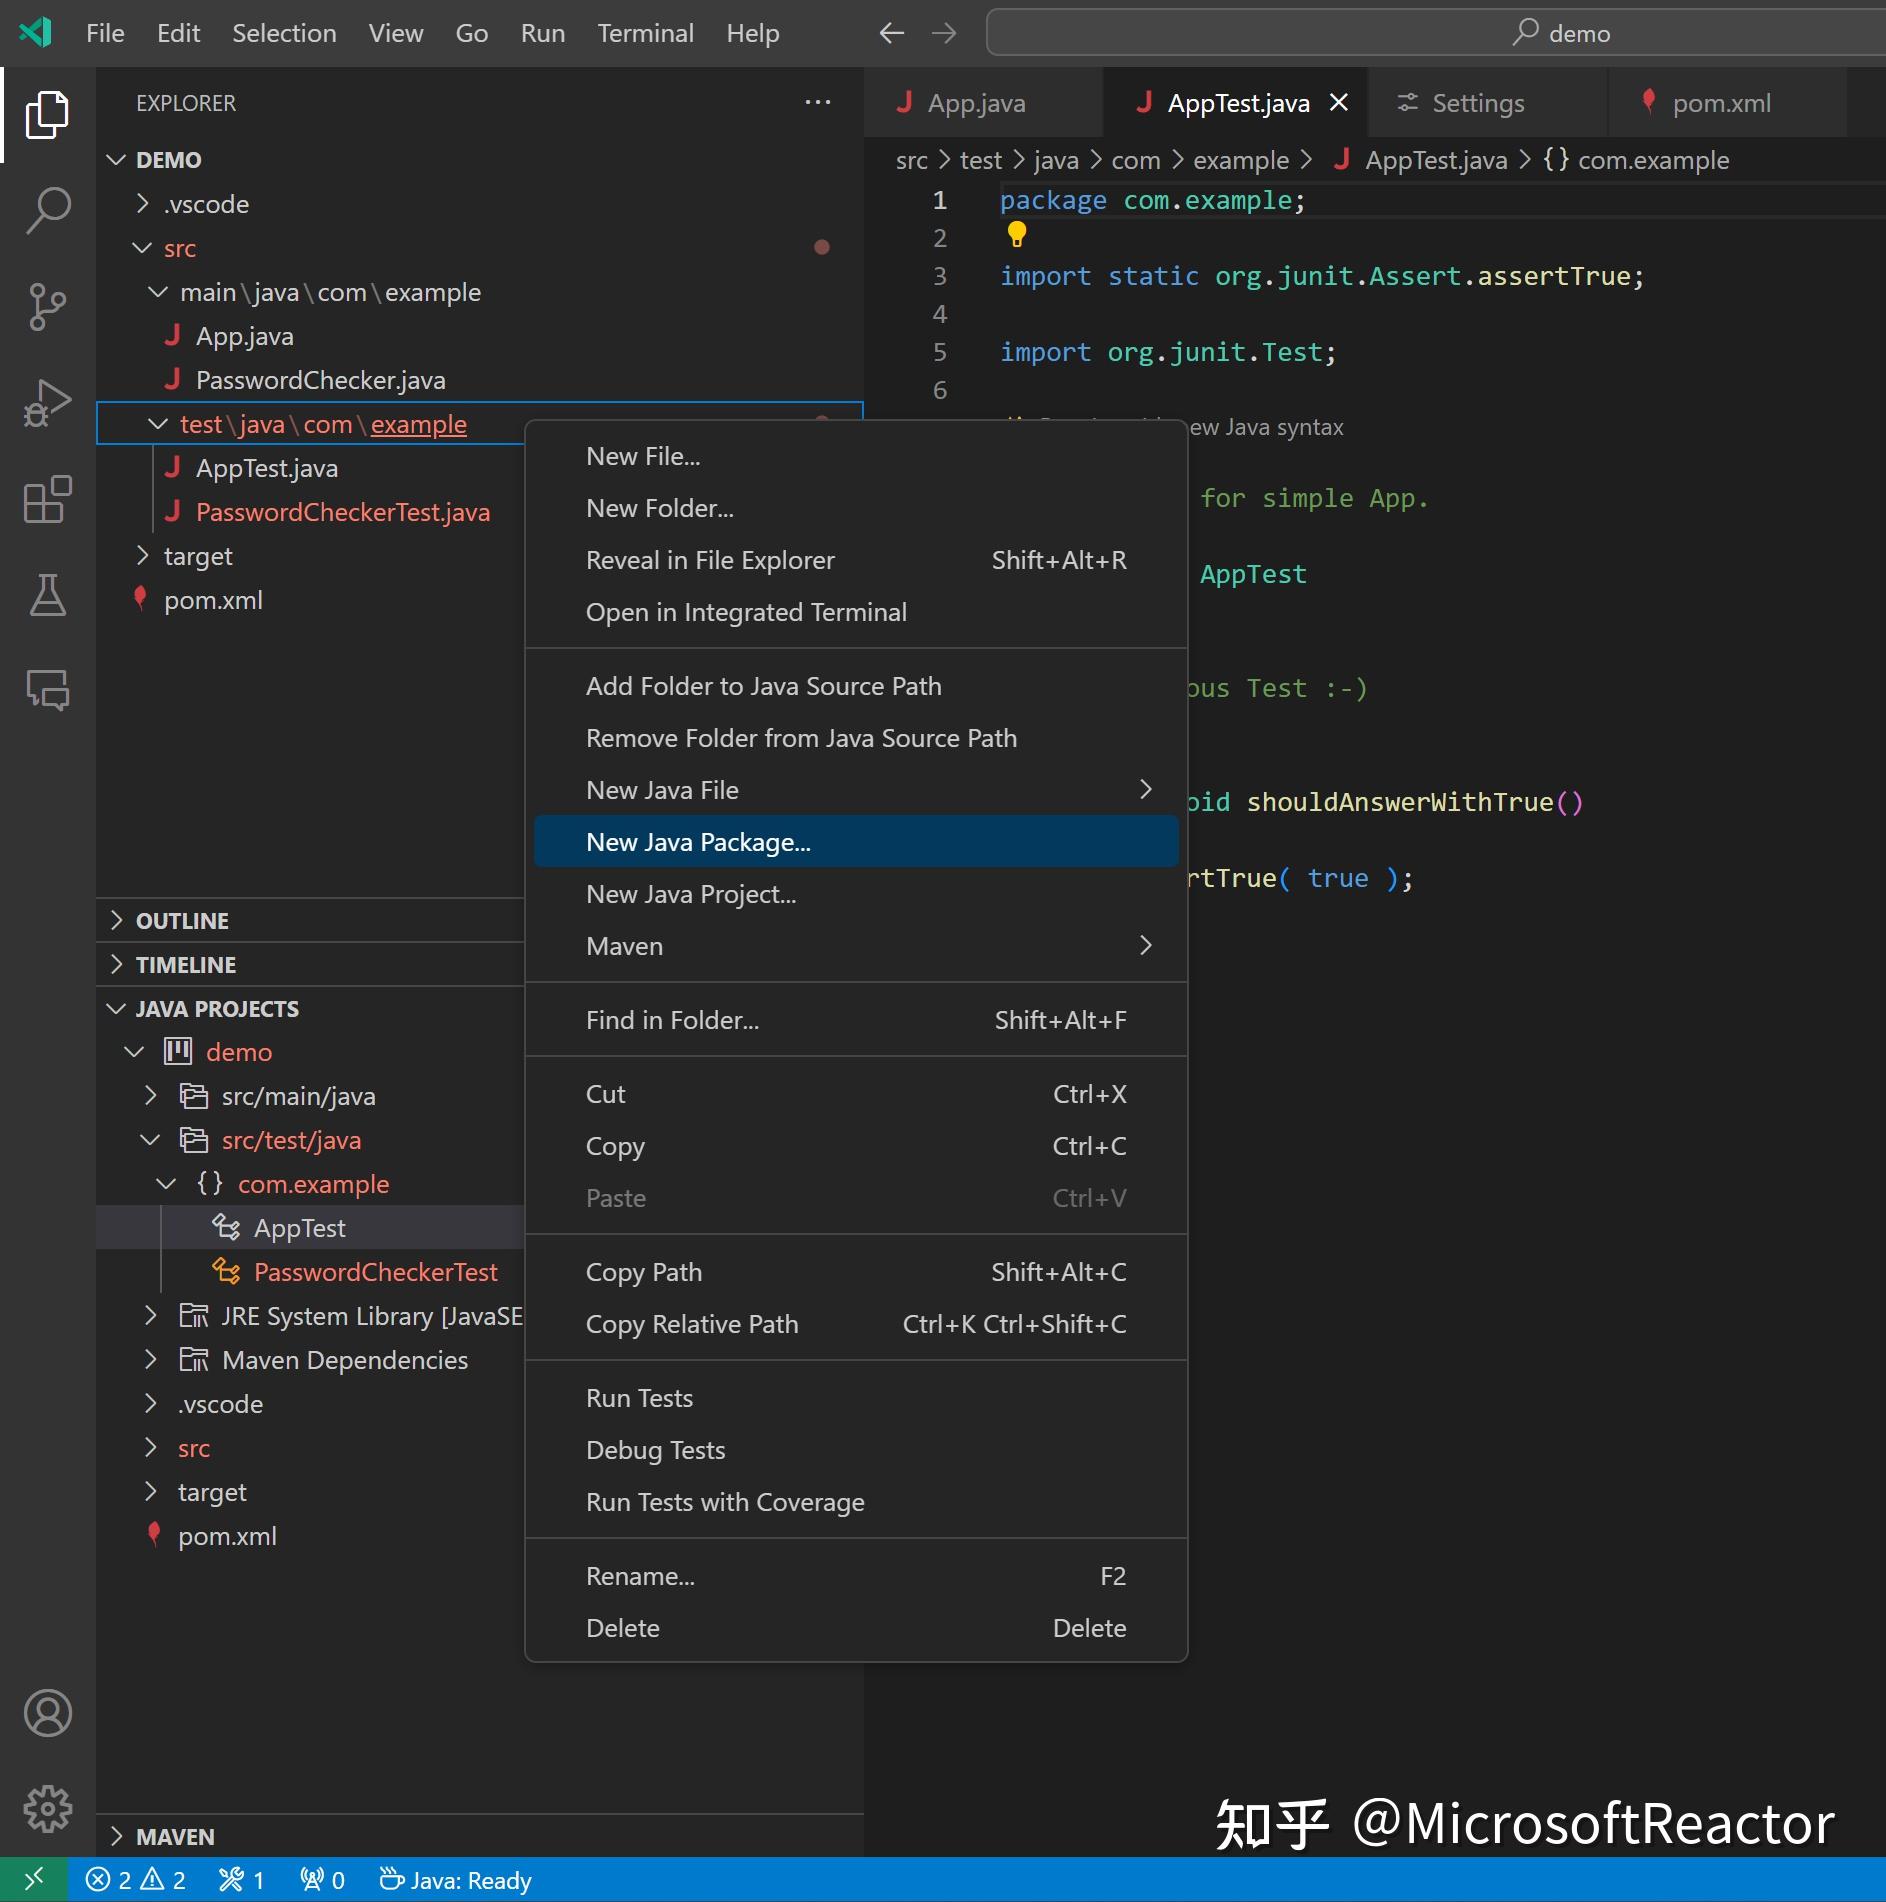This screenshot has width=1886, height=1902.
Task: Select PasswordCheckerTest in Java Projects
Action: click(375, 1272)
